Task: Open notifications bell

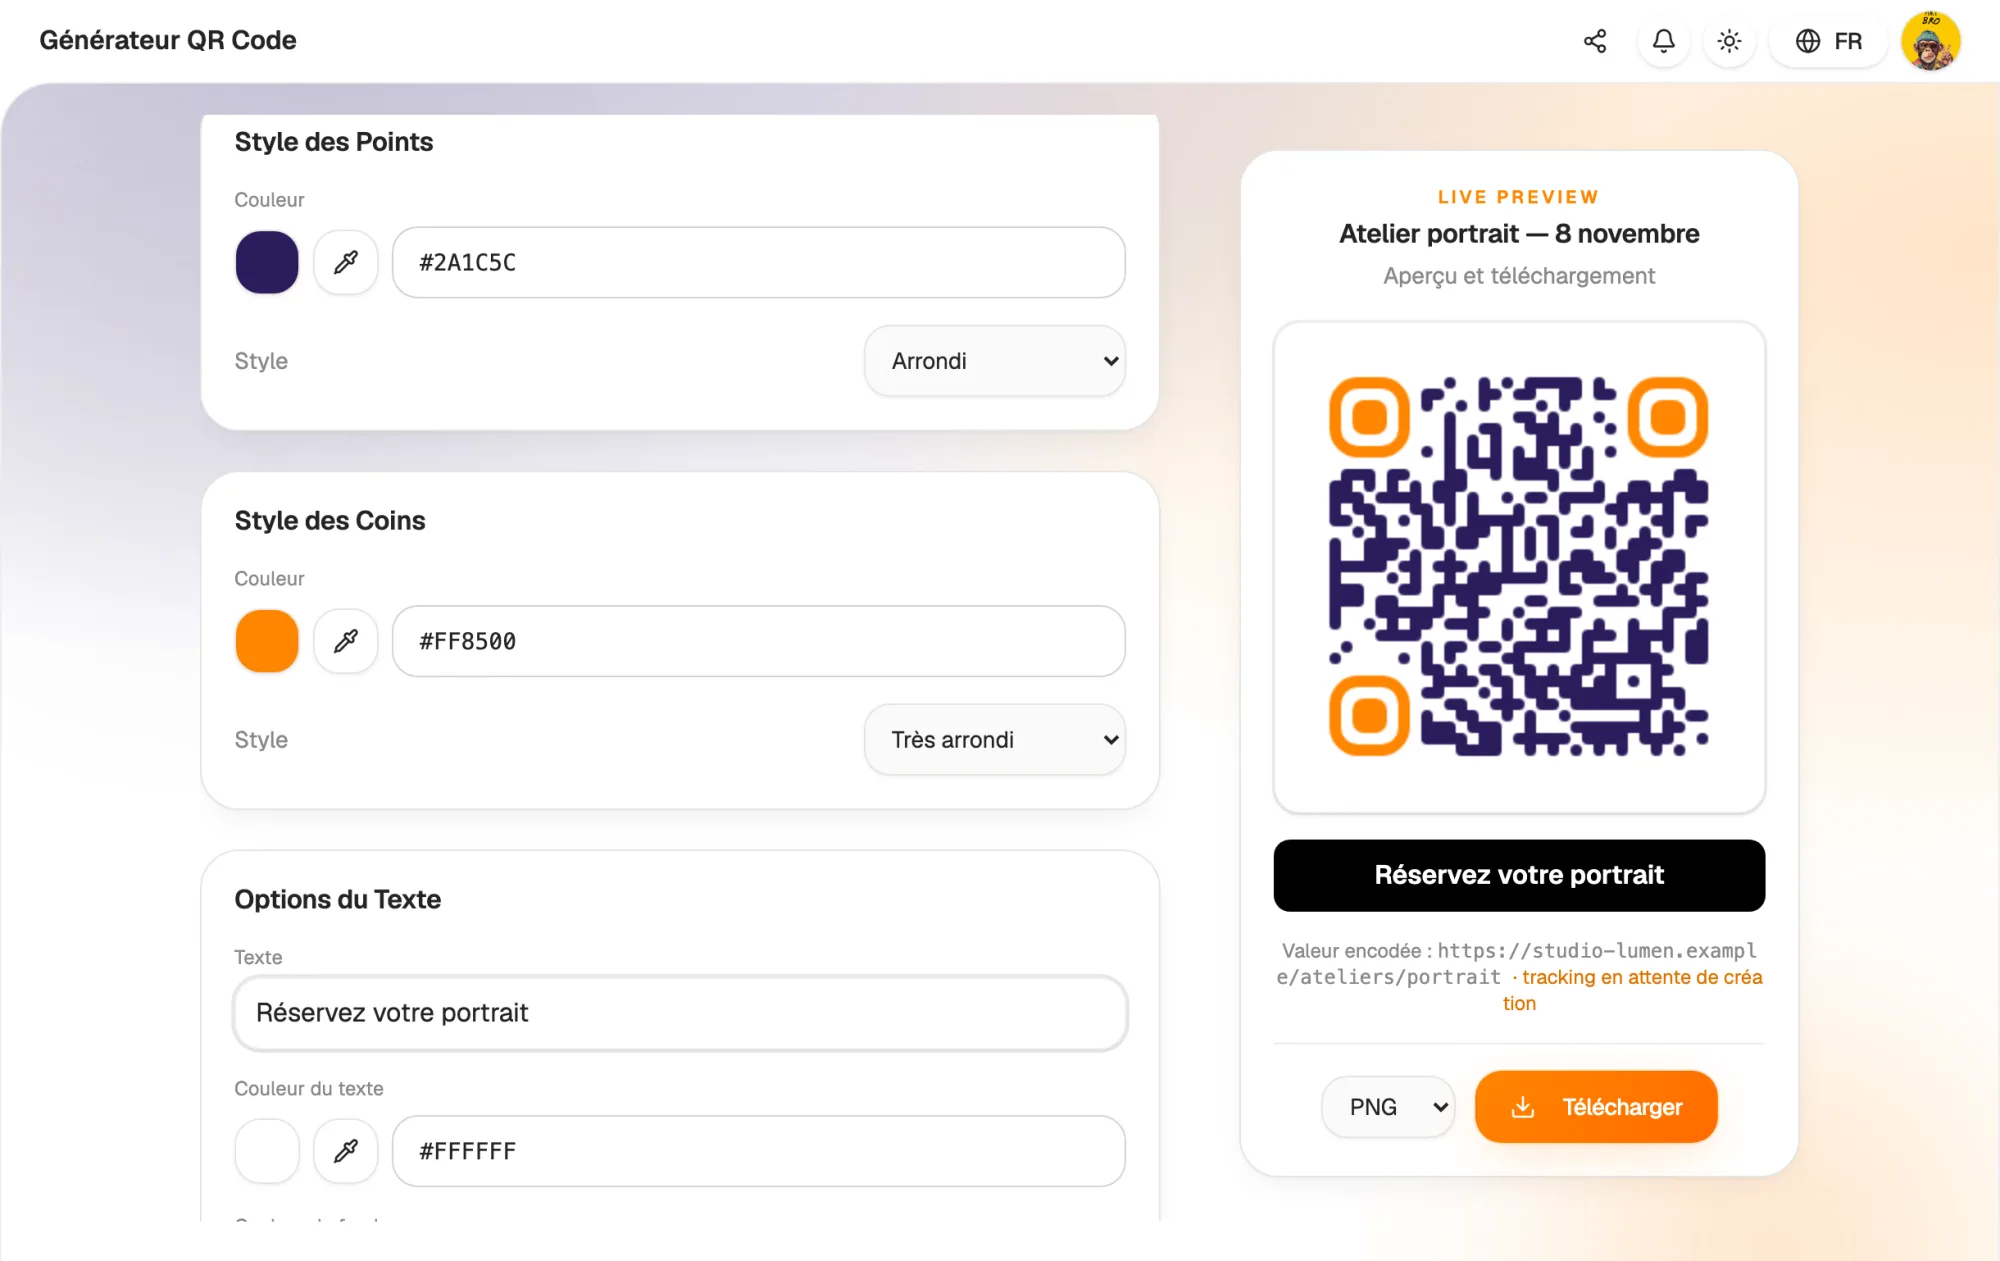Action: pos(1663,41)
